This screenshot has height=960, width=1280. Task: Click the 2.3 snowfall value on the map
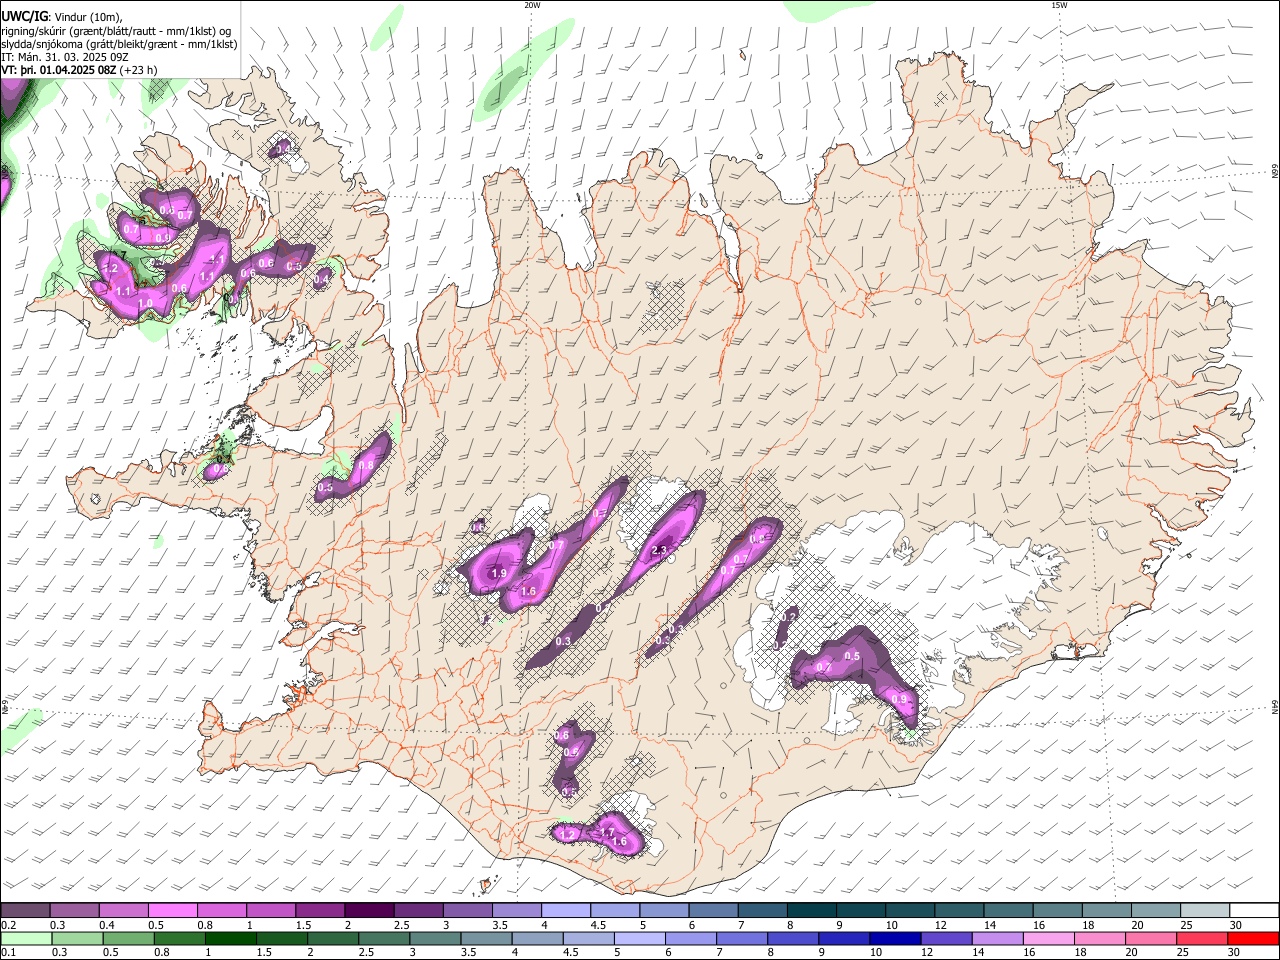coord(659,551)
